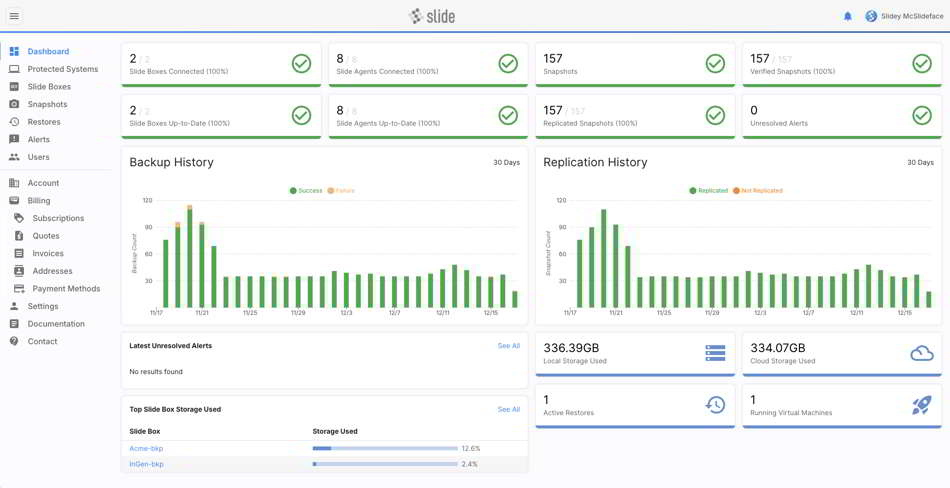Click the Settings person icon
This screenshot has width=950, height=488.
pyautogui.click(x=15, y=306)
